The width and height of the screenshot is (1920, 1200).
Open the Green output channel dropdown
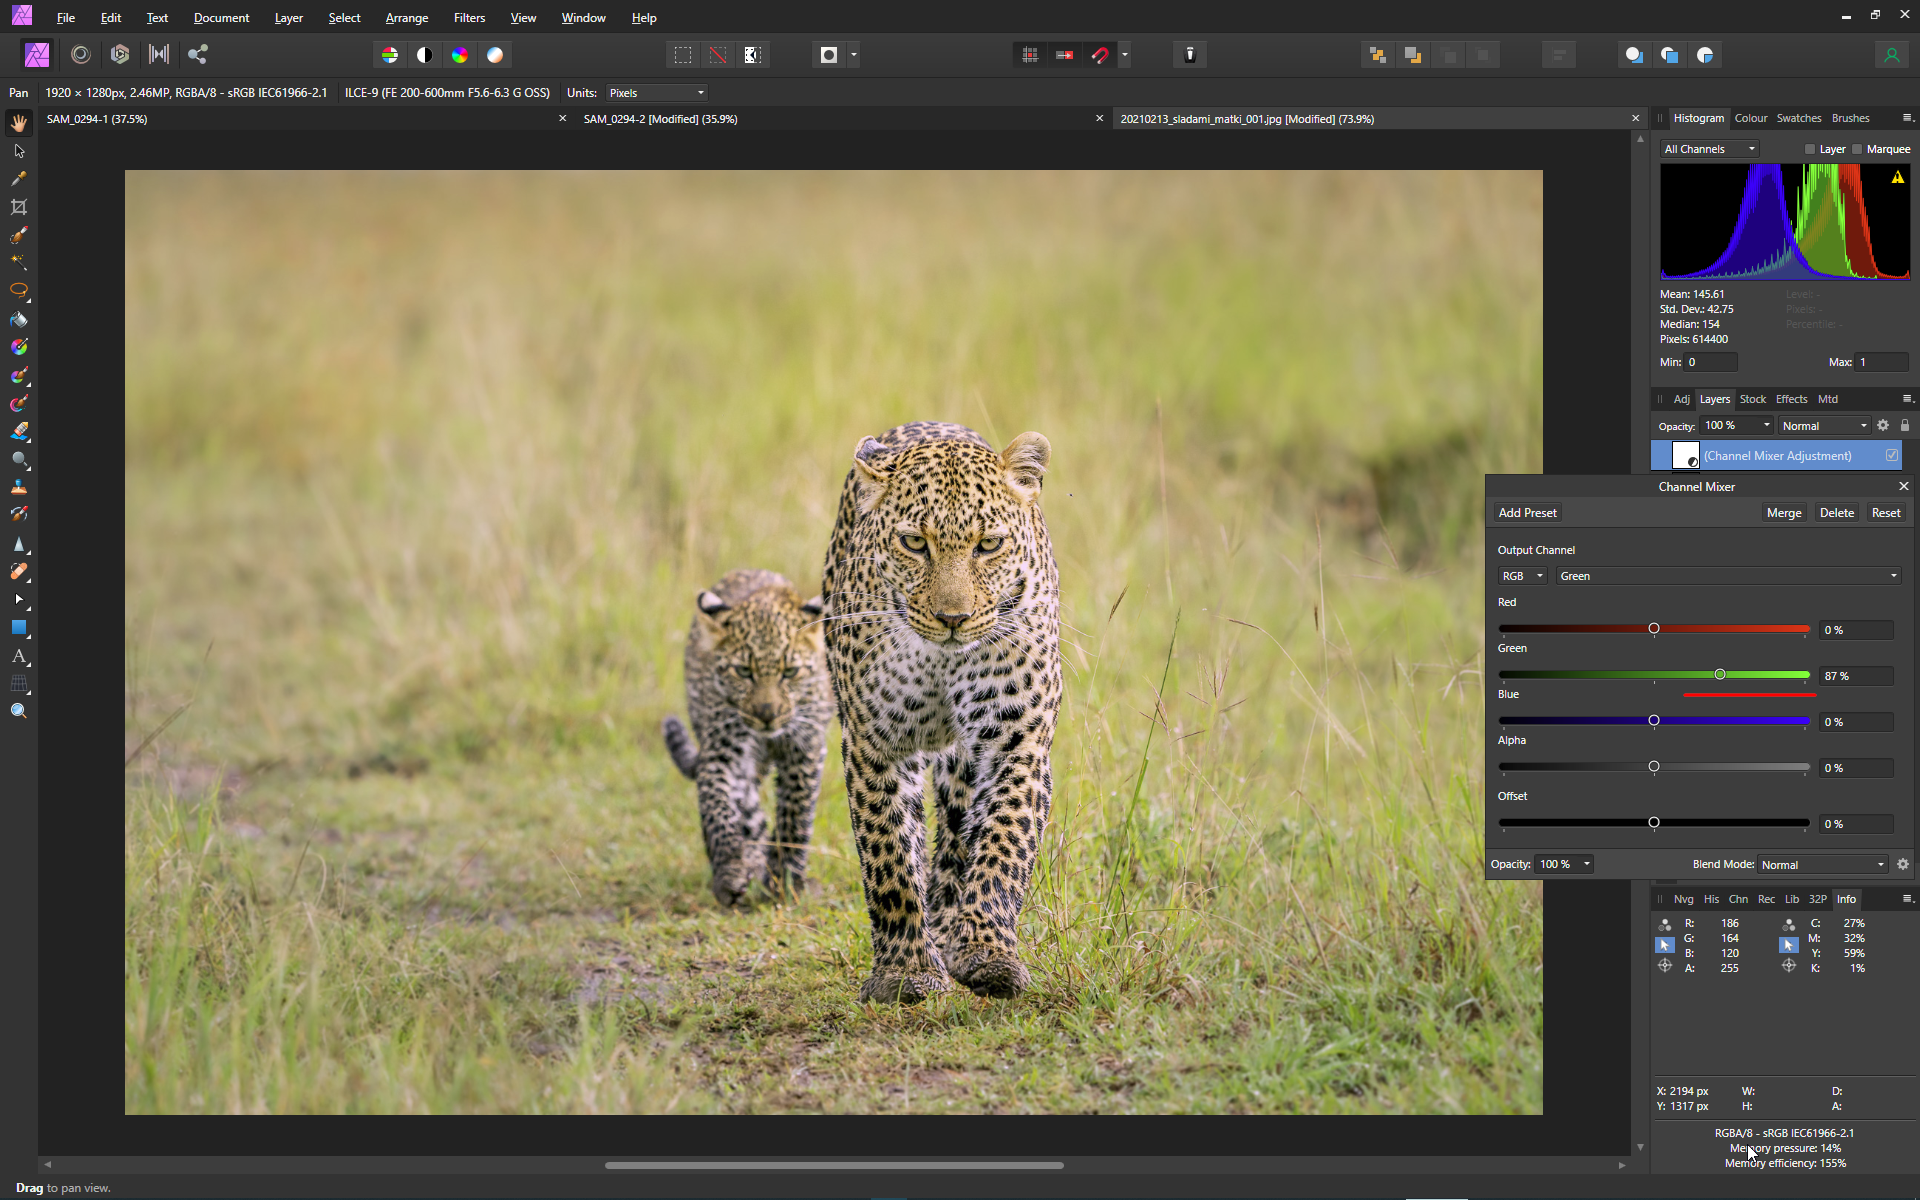(1727, 576)
